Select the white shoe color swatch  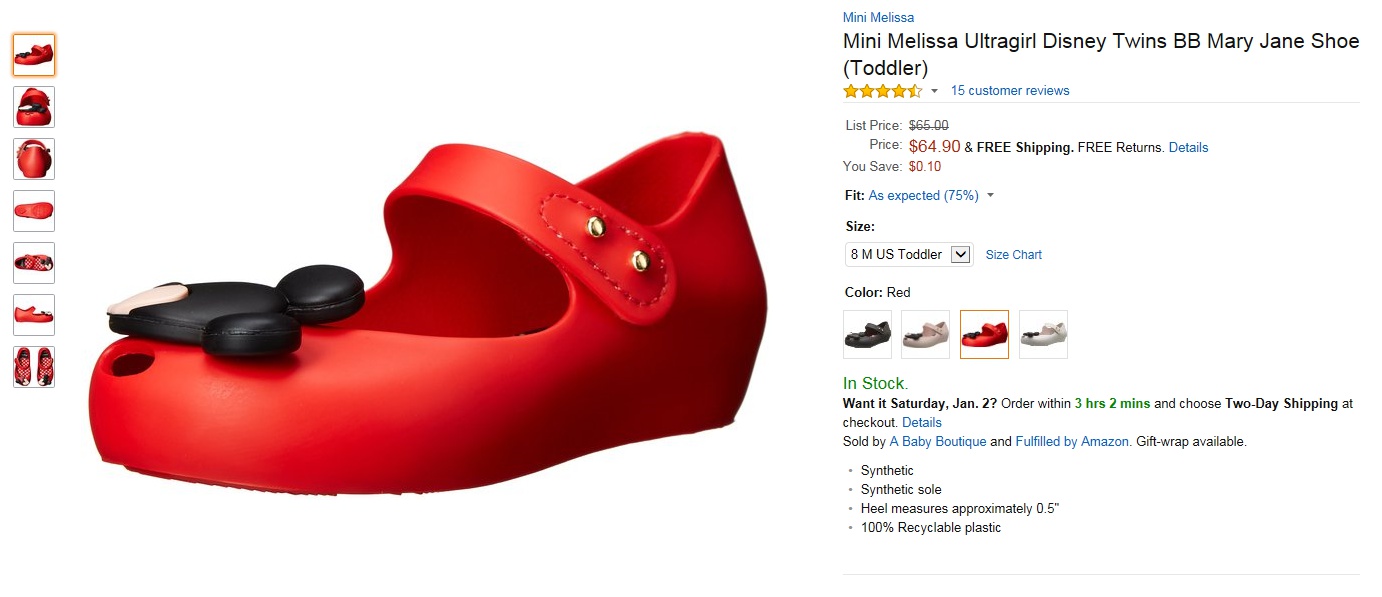[1043, 334]
